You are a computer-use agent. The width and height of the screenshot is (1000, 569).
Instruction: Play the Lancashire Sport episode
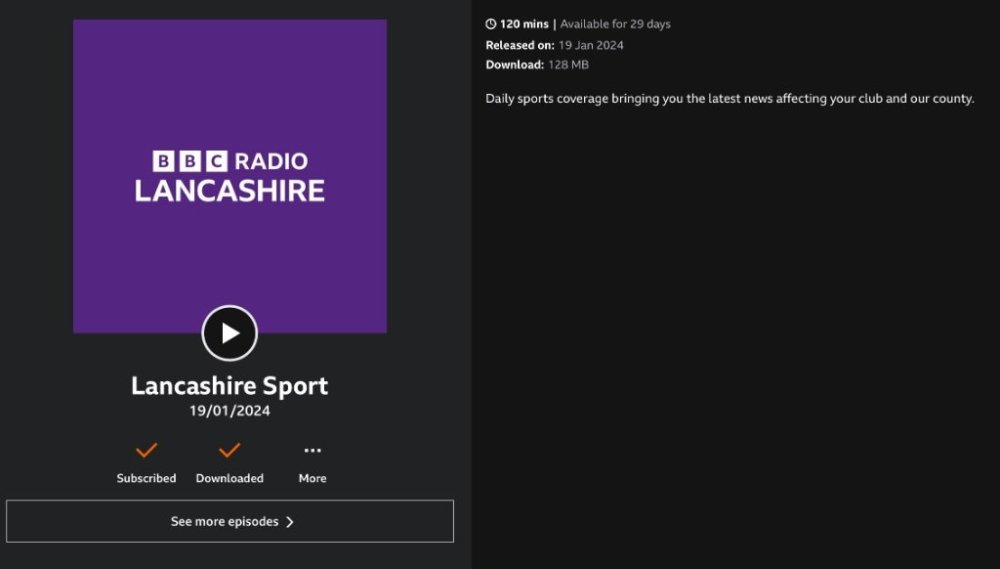pos(230,333)
